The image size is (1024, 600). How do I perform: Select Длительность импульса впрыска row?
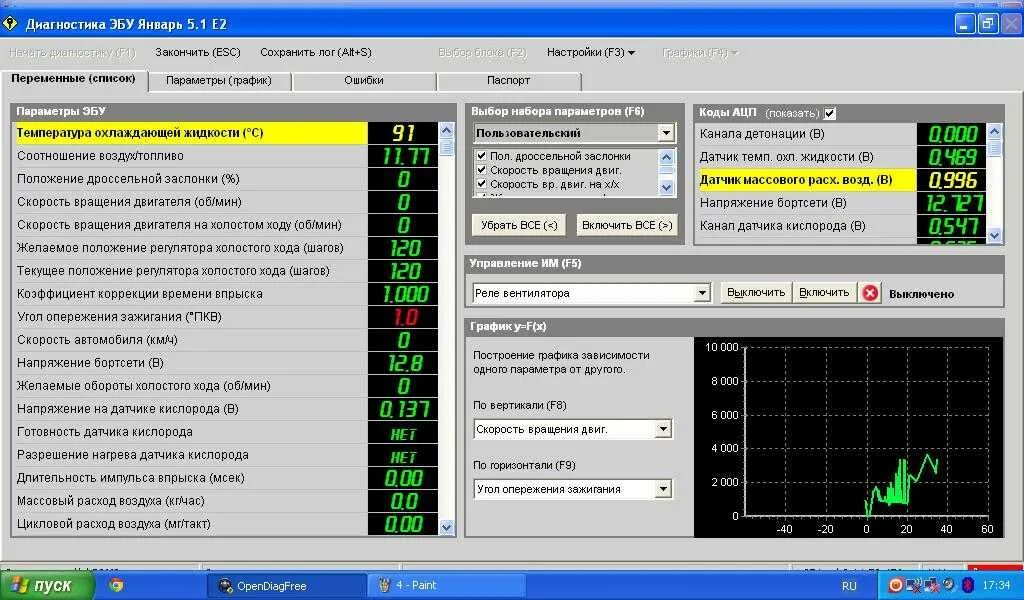[x=225, y=478]
